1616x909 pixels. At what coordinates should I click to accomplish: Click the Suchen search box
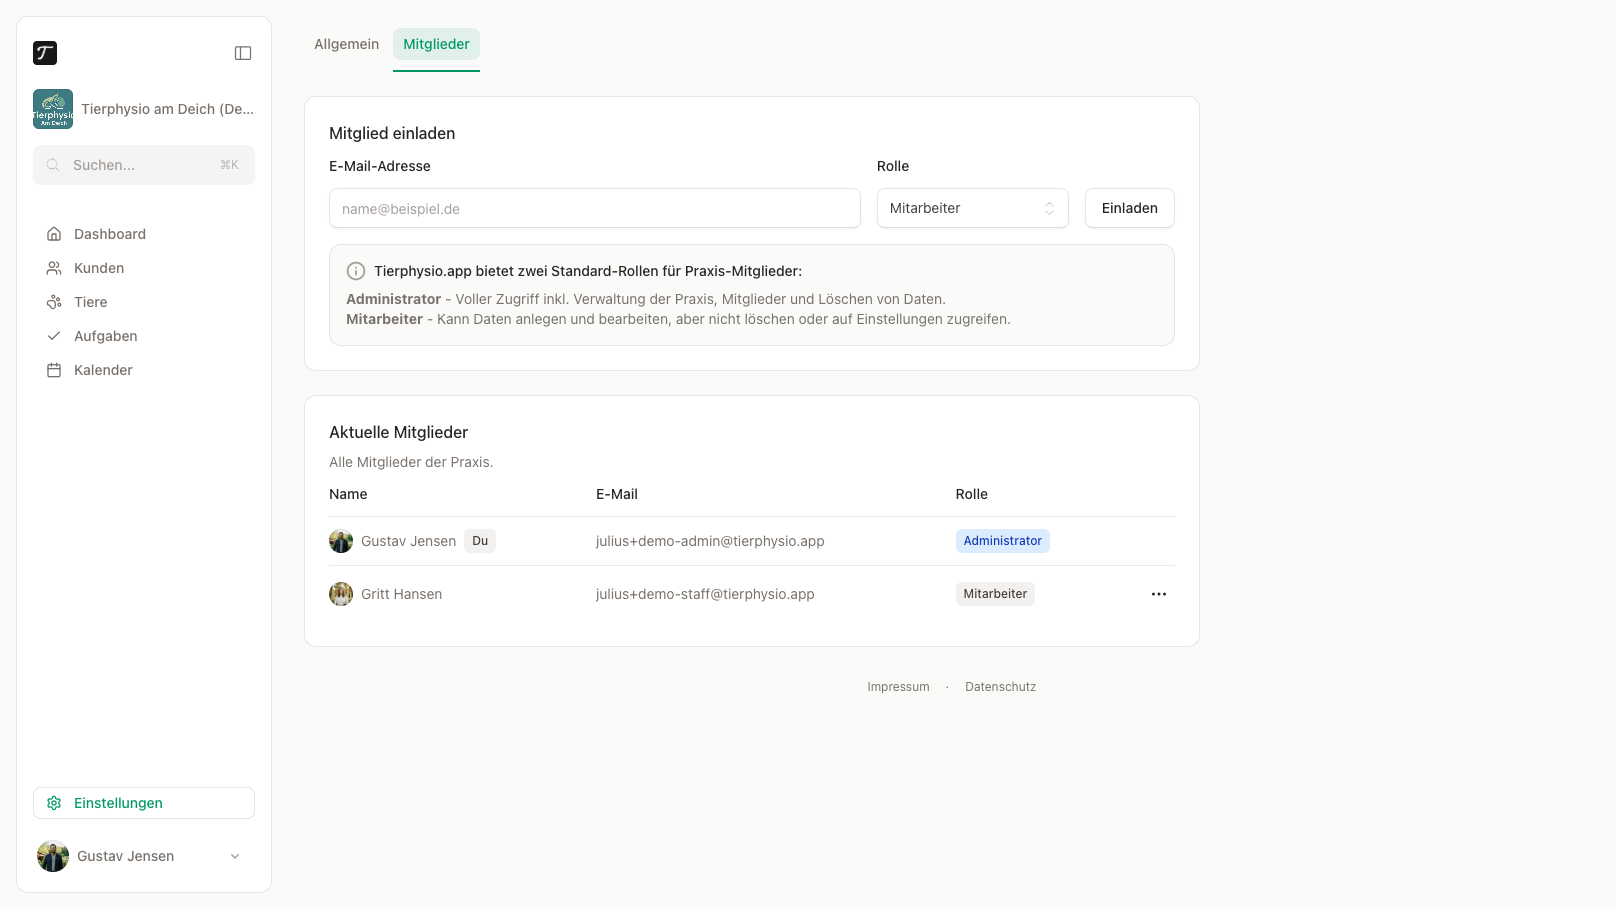[144, 165]
